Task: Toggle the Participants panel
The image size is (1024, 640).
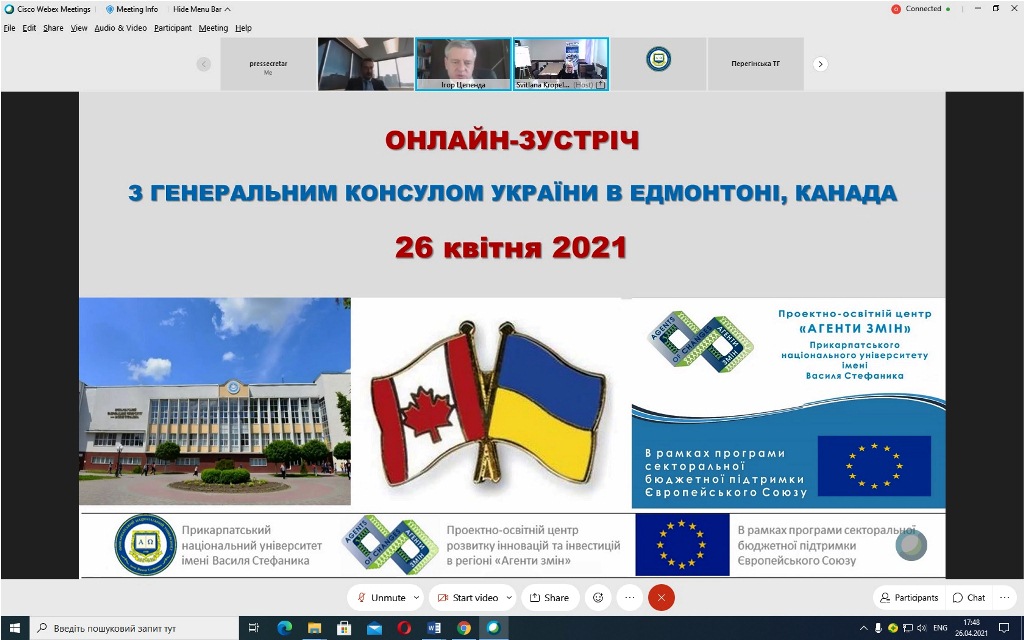Action: [x=909, y=597]
